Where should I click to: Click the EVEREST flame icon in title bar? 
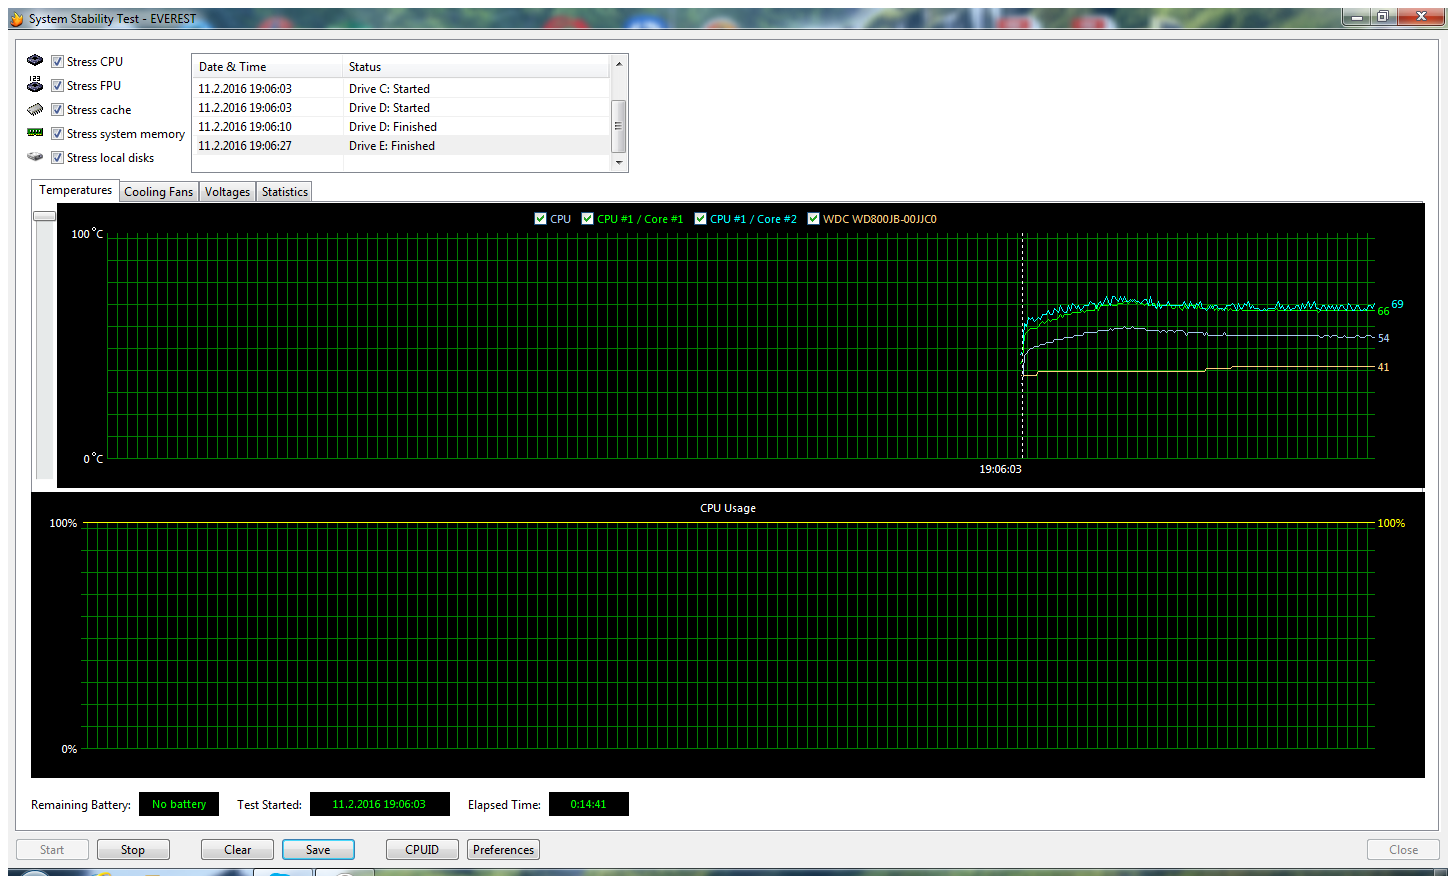17,19
